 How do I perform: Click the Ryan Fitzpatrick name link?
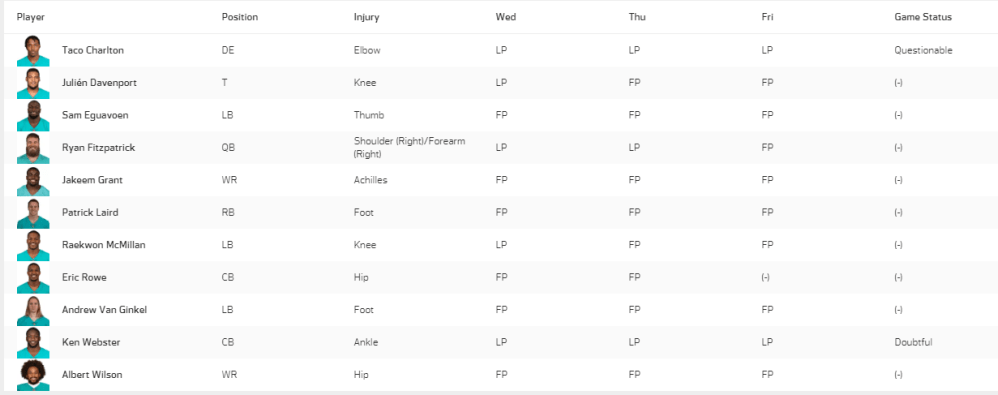[x=99, y=148]
